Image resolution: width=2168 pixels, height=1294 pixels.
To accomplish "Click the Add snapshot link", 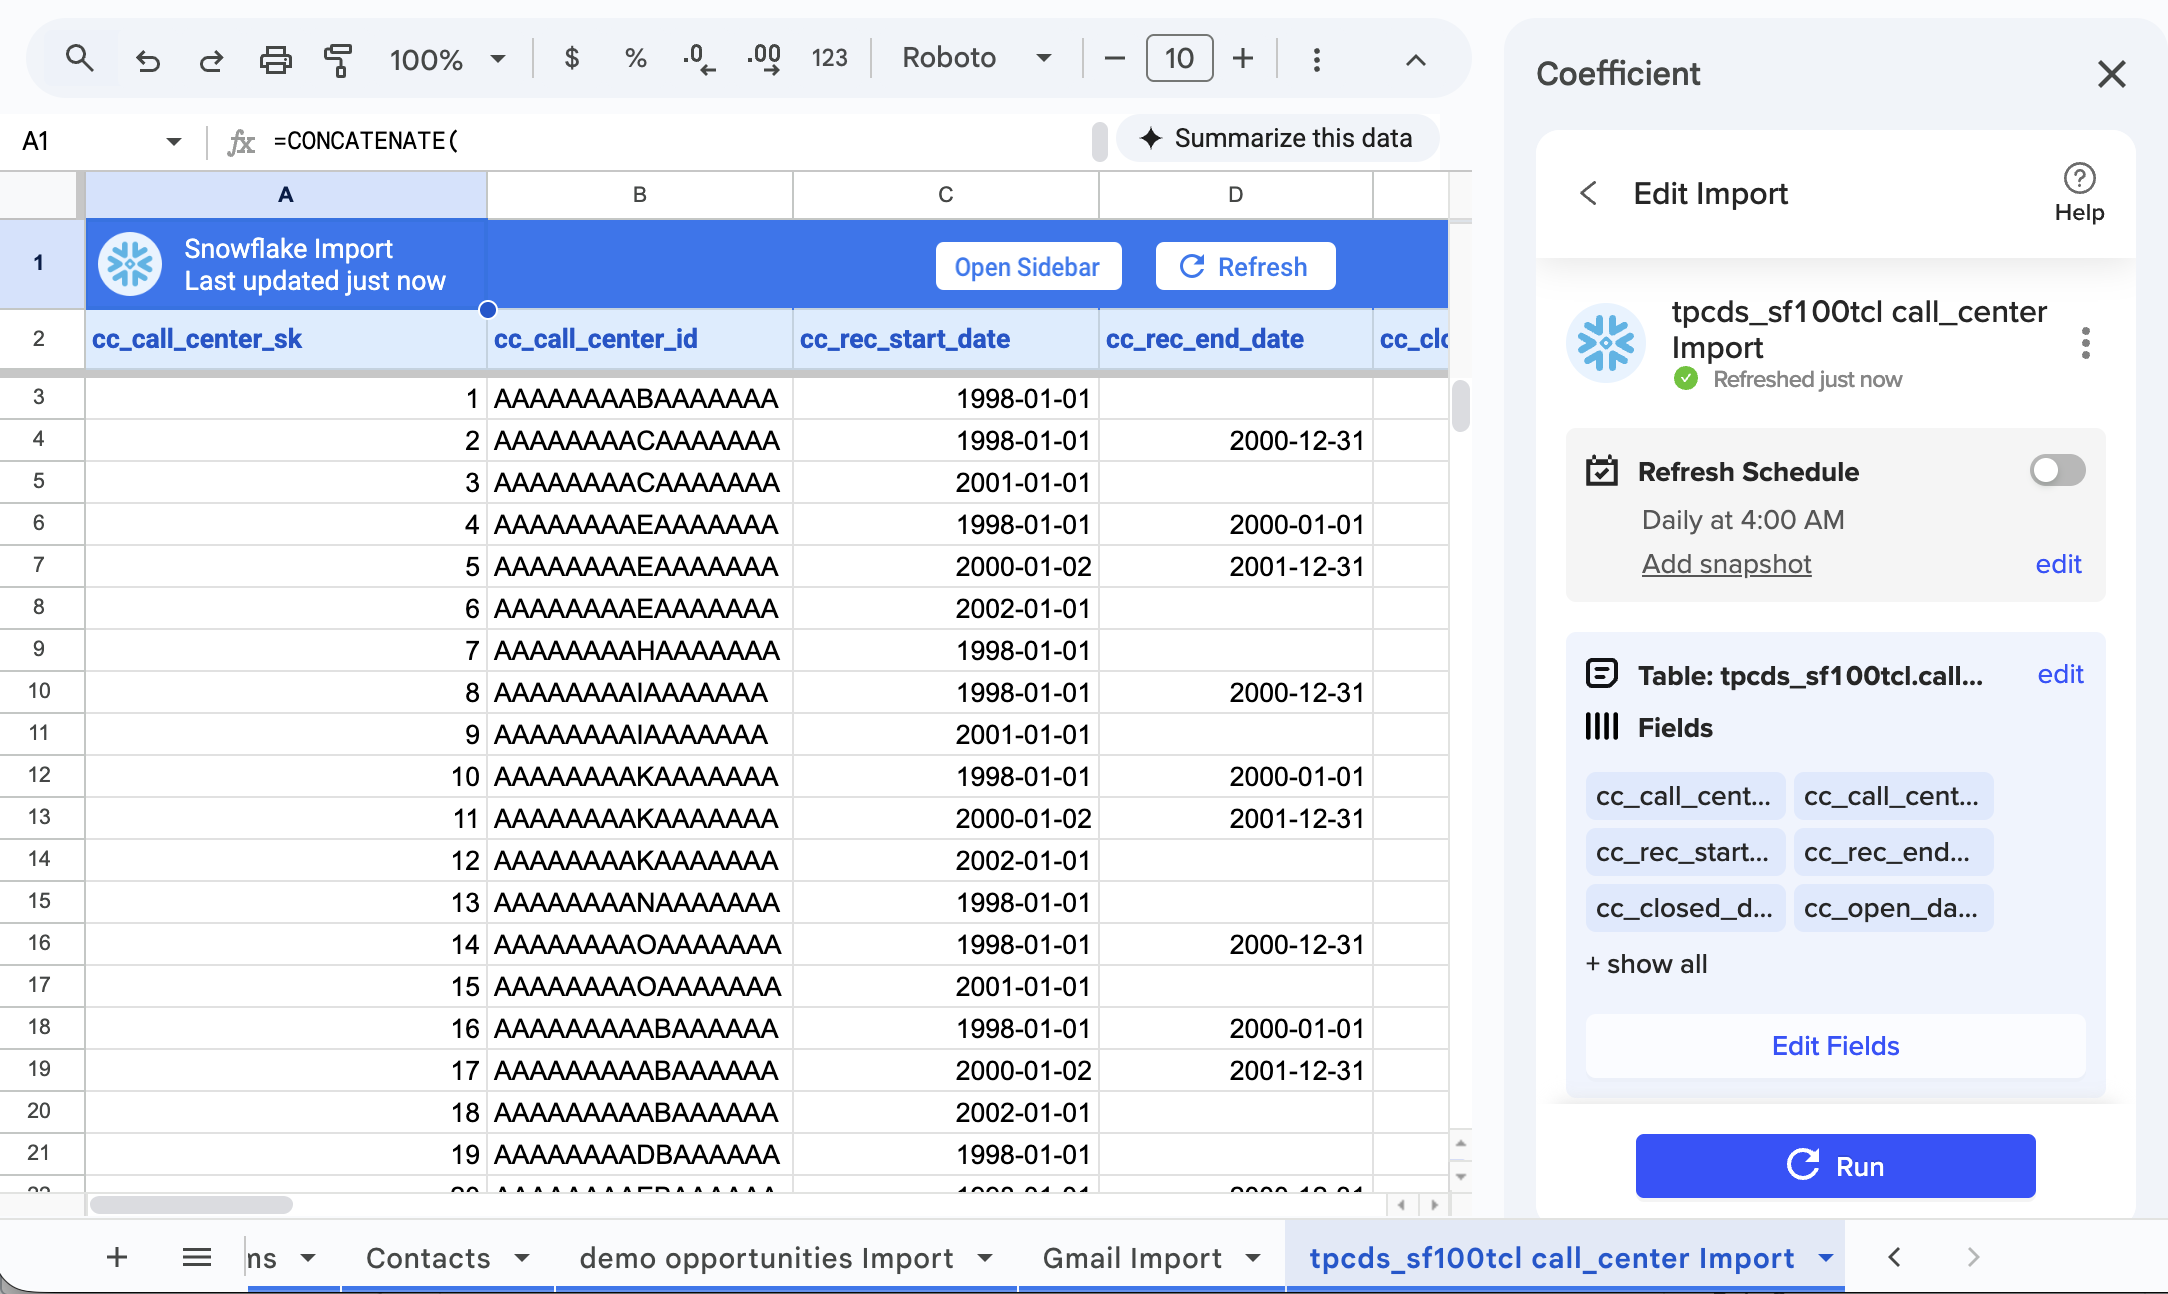I will (1726, 564).
